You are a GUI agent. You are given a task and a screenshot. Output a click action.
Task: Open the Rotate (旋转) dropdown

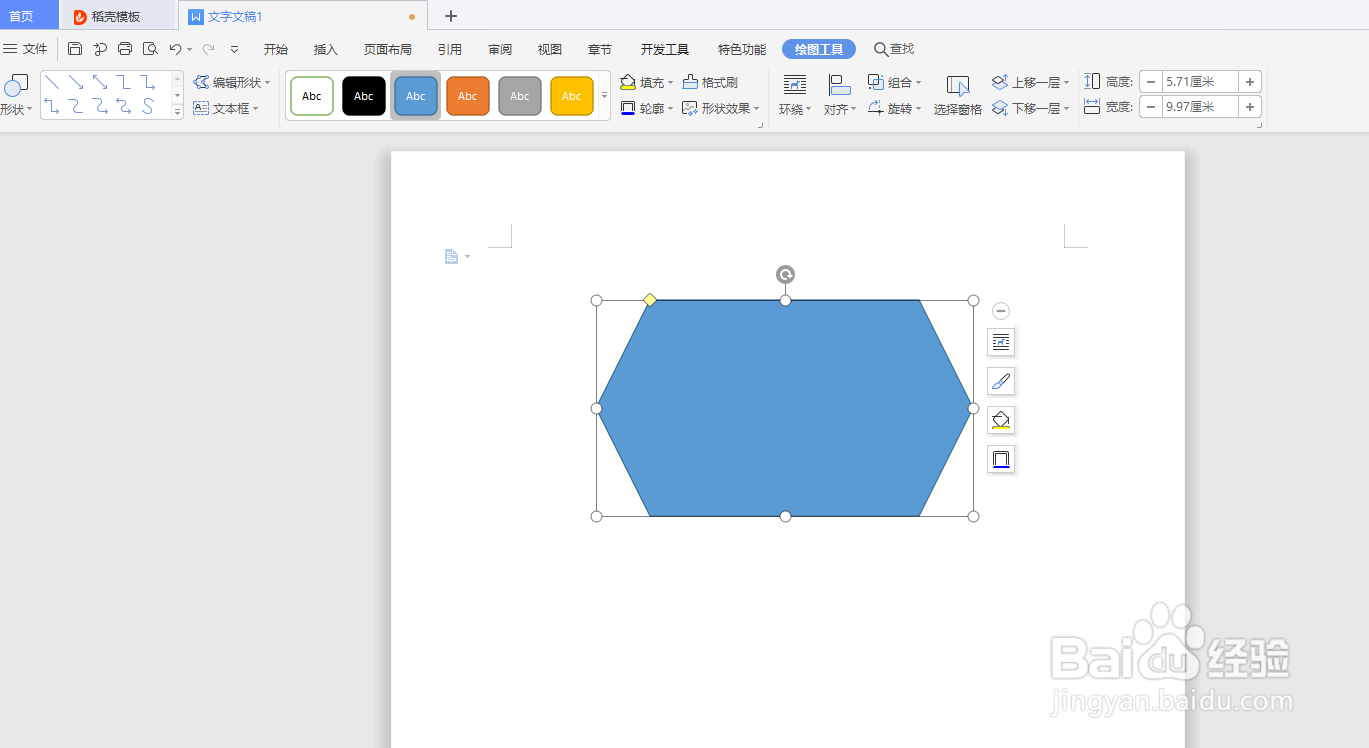[x=895, y=108]
